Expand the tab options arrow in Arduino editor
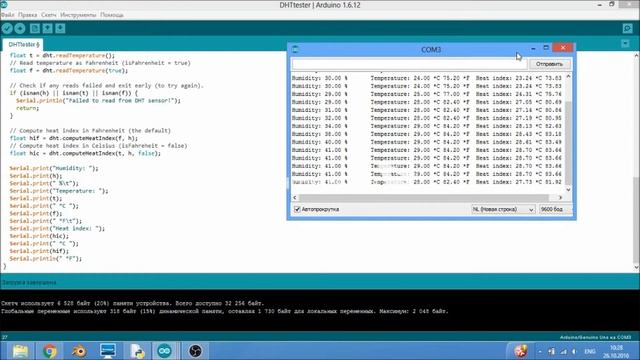The width and height of the screenshot is (640, 360). (625, 44)
